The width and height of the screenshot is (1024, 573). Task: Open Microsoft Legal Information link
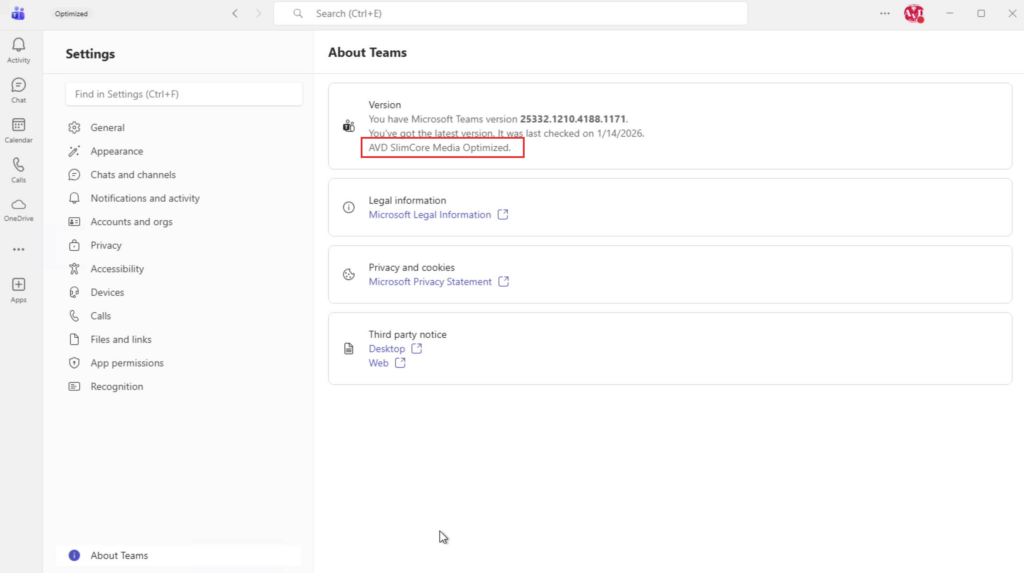click(430, 215)
